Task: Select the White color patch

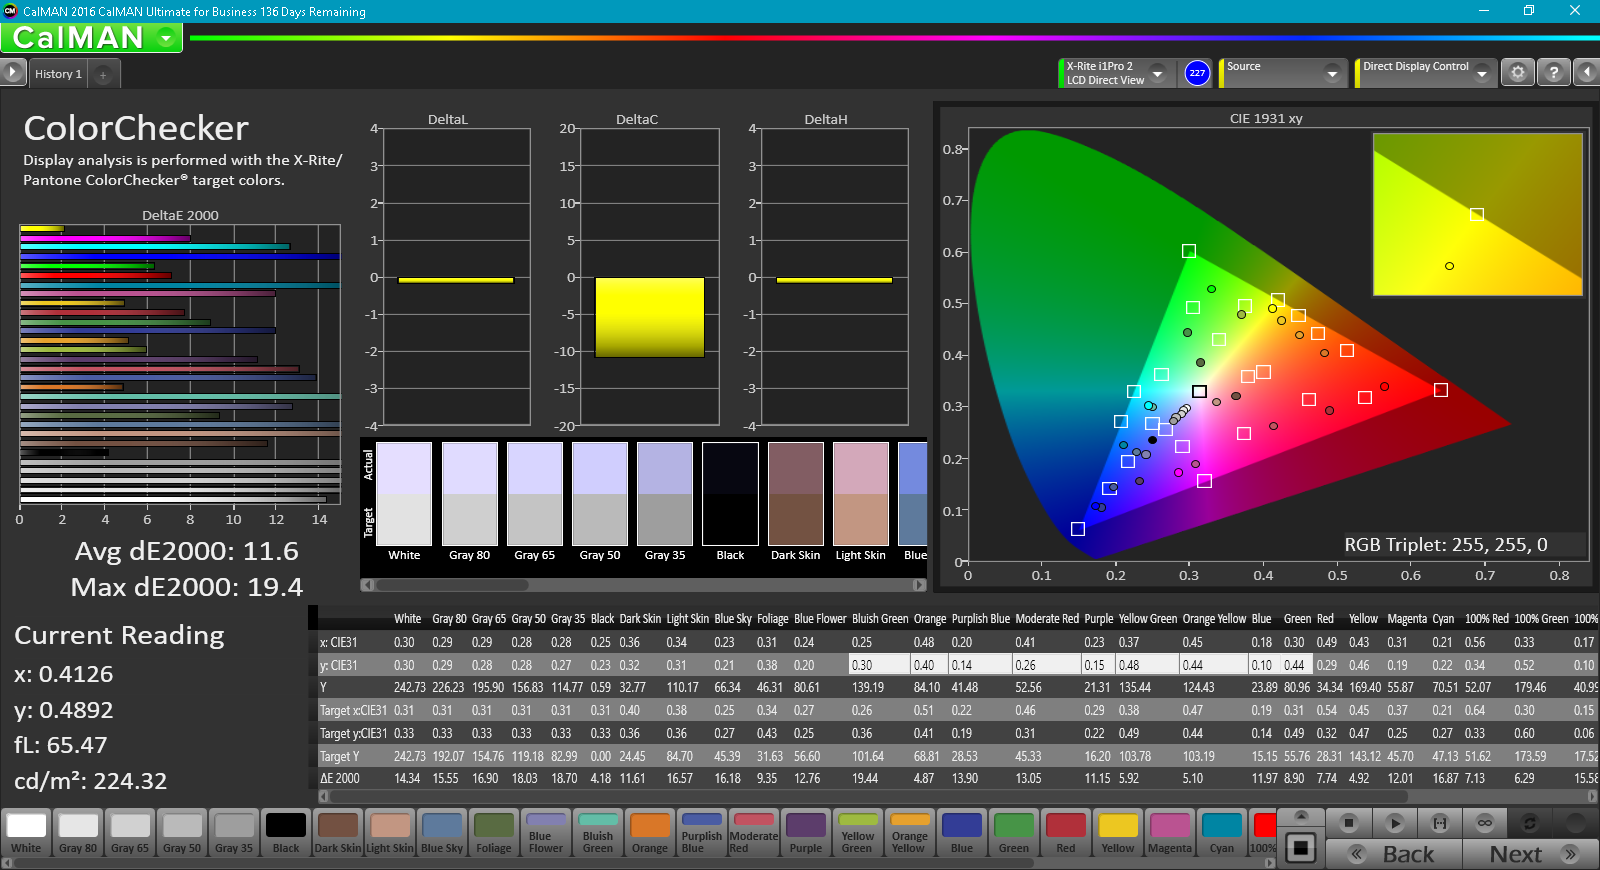Action: coord(26,833)
